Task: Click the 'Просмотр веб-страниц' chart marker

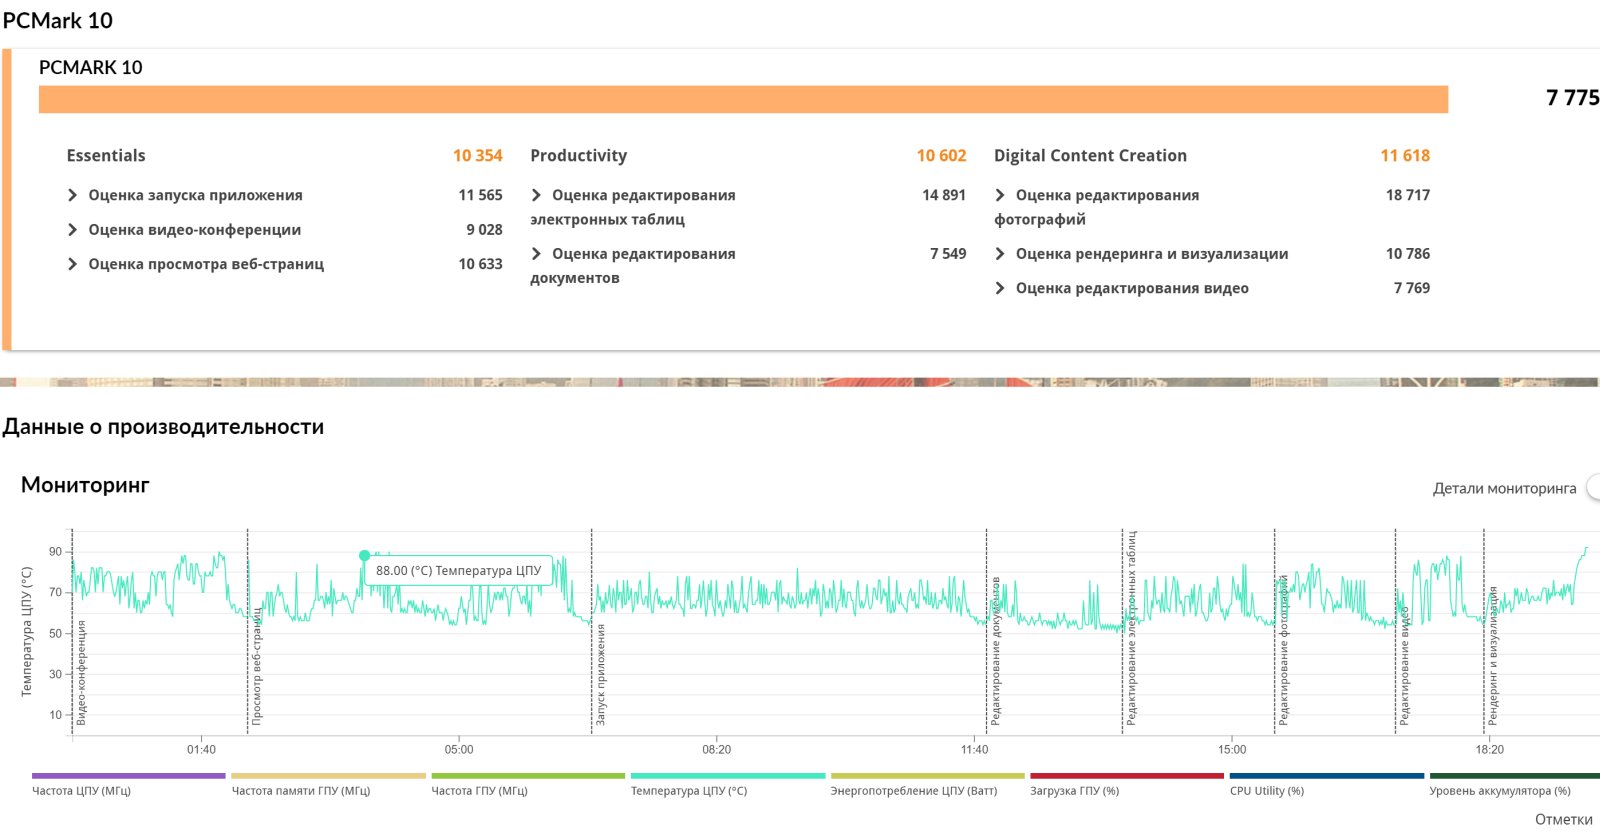Action: pos(248,632)
